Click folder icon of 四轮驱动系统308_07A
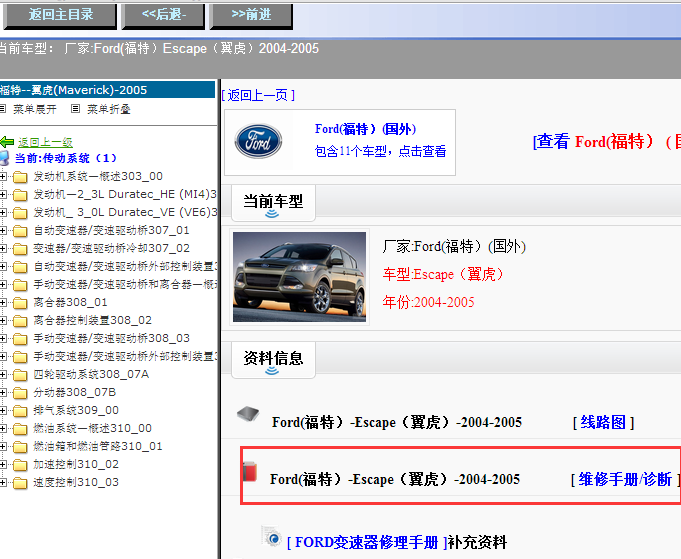 20,375
